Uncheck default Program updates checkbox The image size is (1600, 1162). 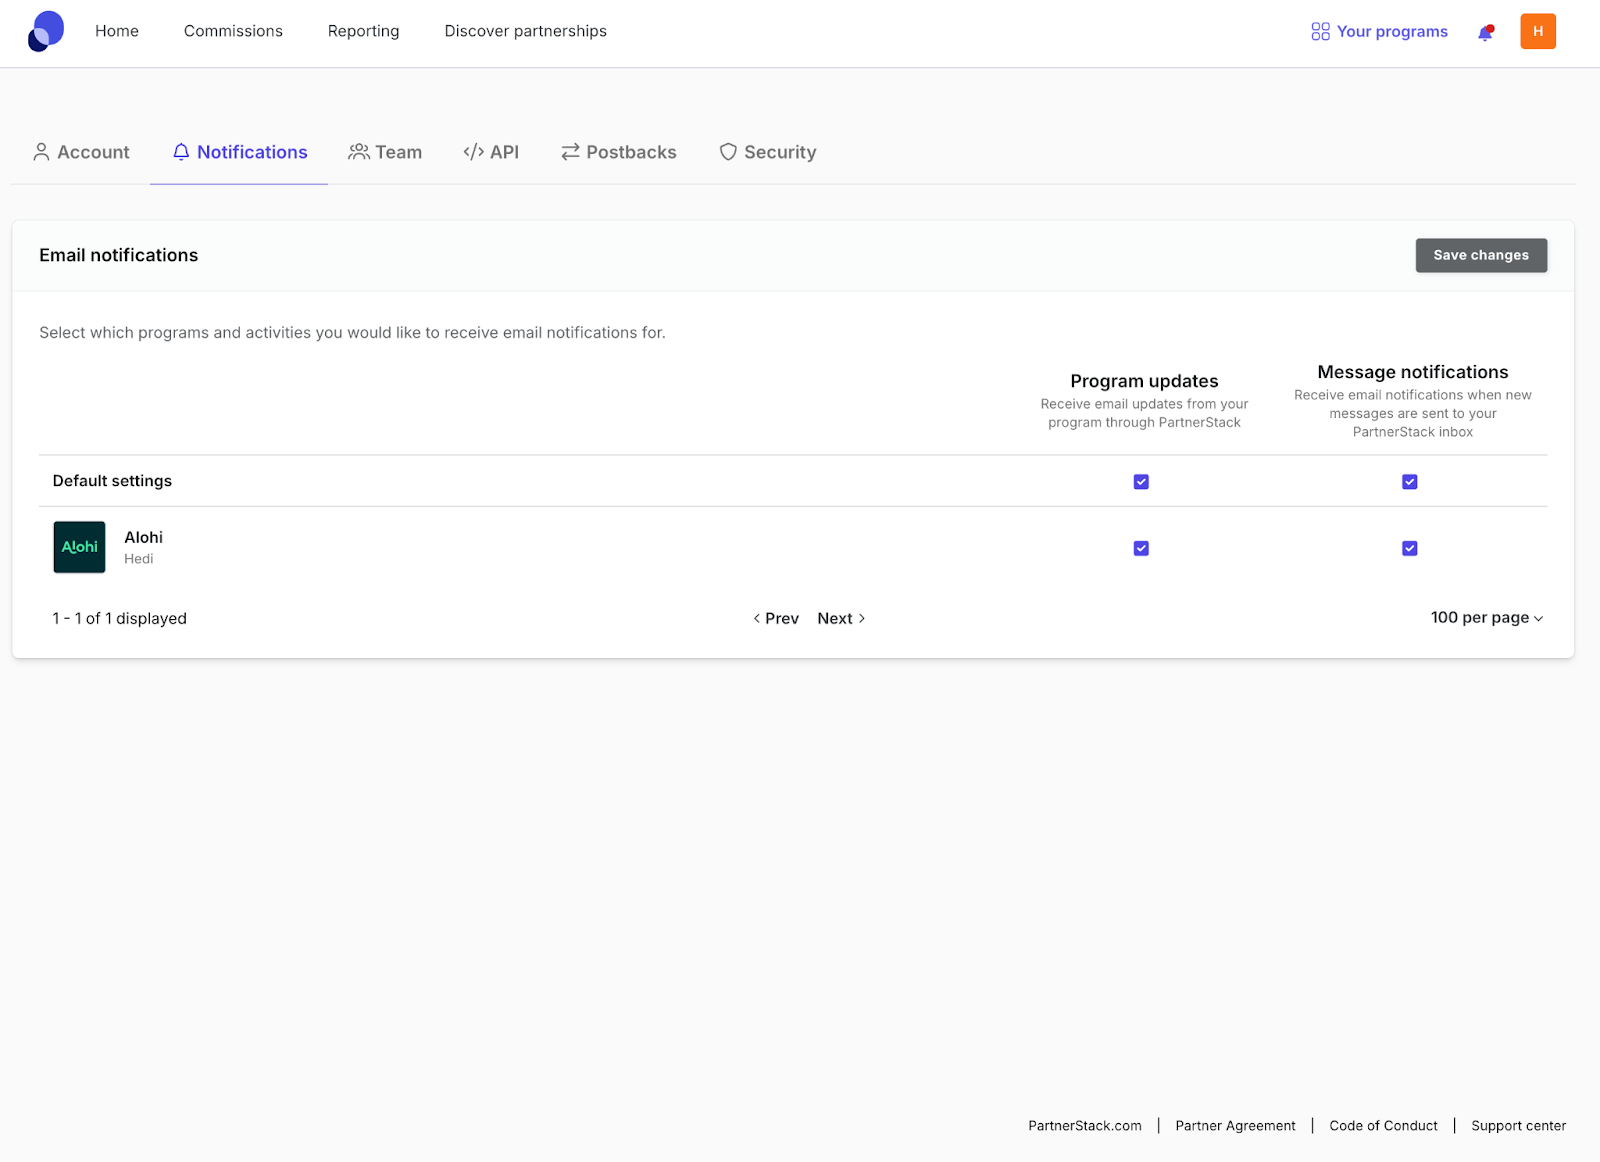(1141, 482)
